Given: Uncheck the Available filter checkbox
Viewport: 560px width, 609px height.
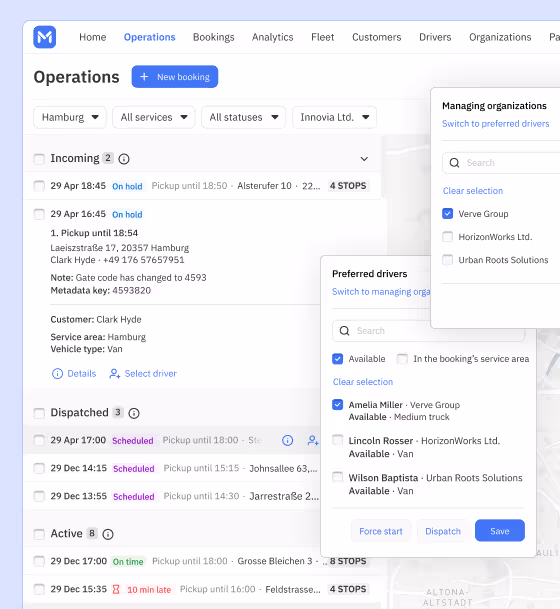Looking at the screenshot, I should tap(337, 359).
